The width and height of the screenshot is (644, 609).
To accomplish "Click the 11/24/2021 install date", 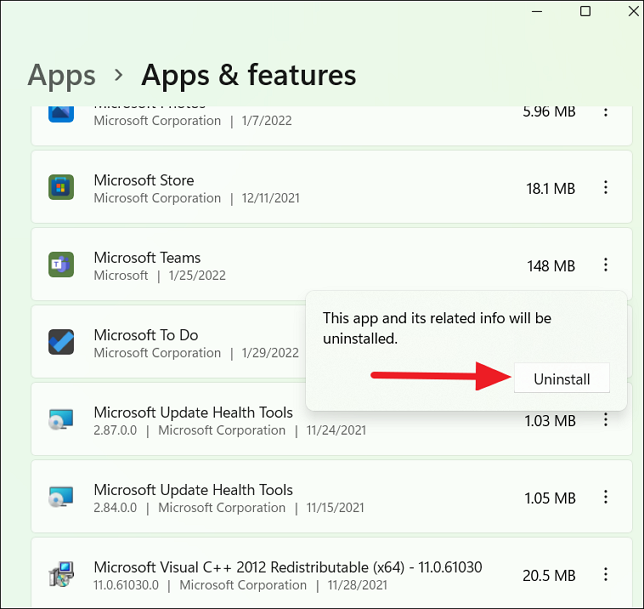I will click(336, 430).
